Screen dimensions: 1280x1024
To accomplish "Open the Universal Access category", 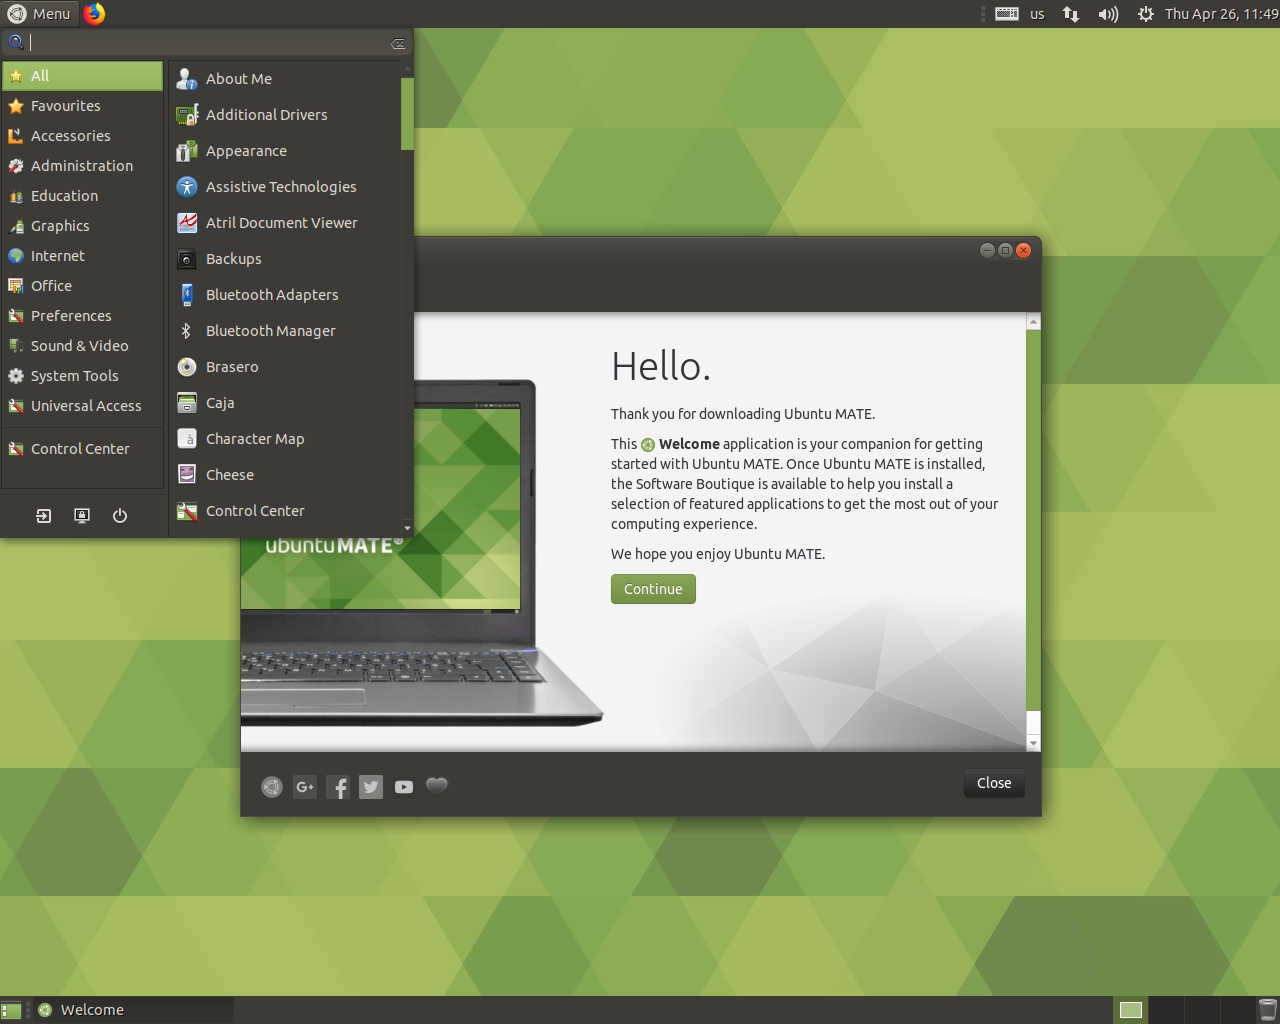I will pyautogui.click(x=82, y=406).
